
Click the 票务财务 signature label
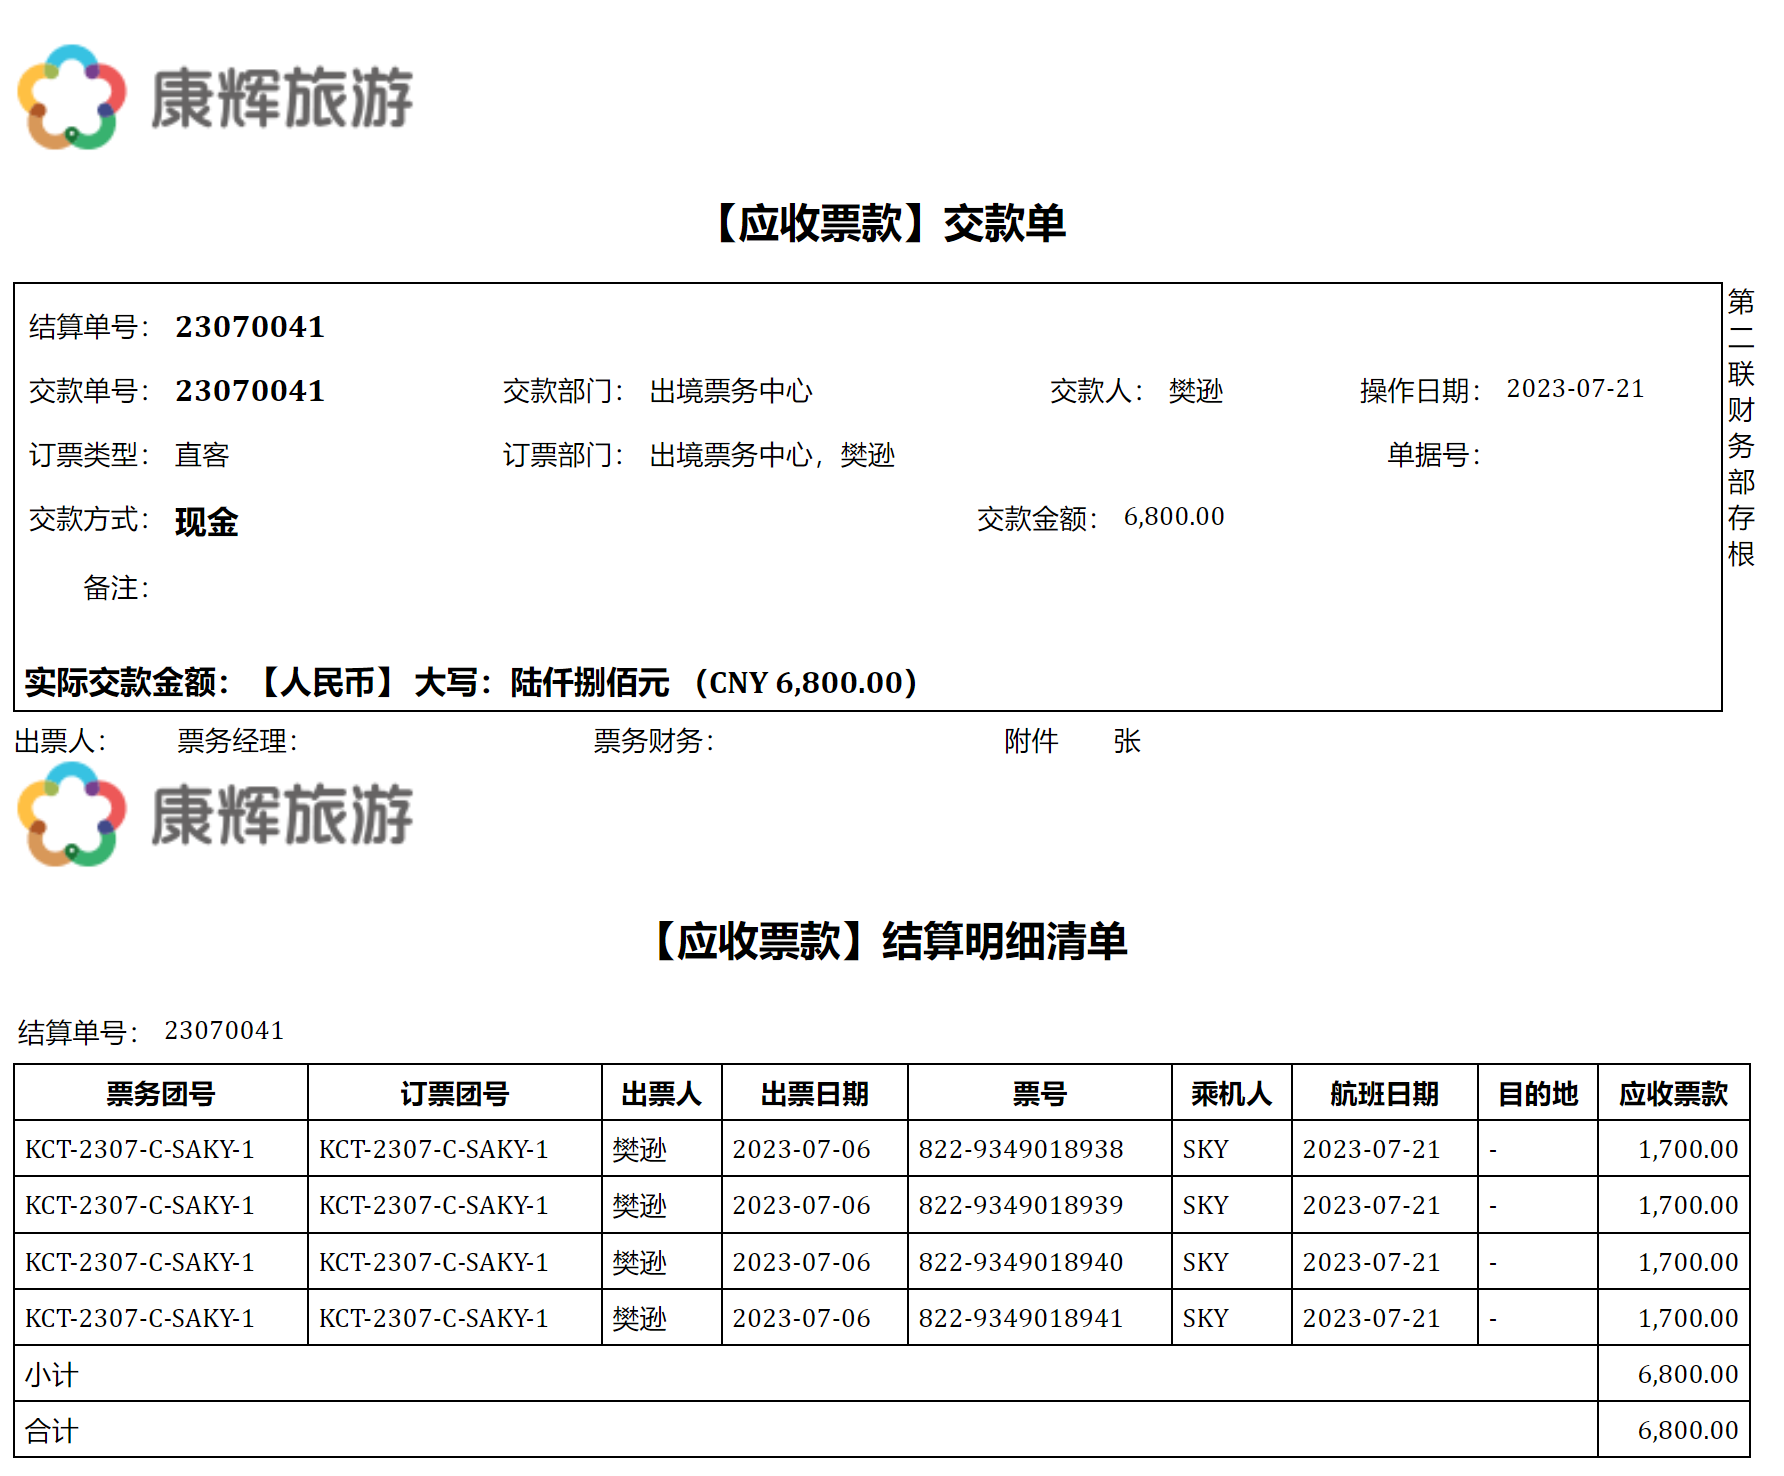click(x=654, y=741)
